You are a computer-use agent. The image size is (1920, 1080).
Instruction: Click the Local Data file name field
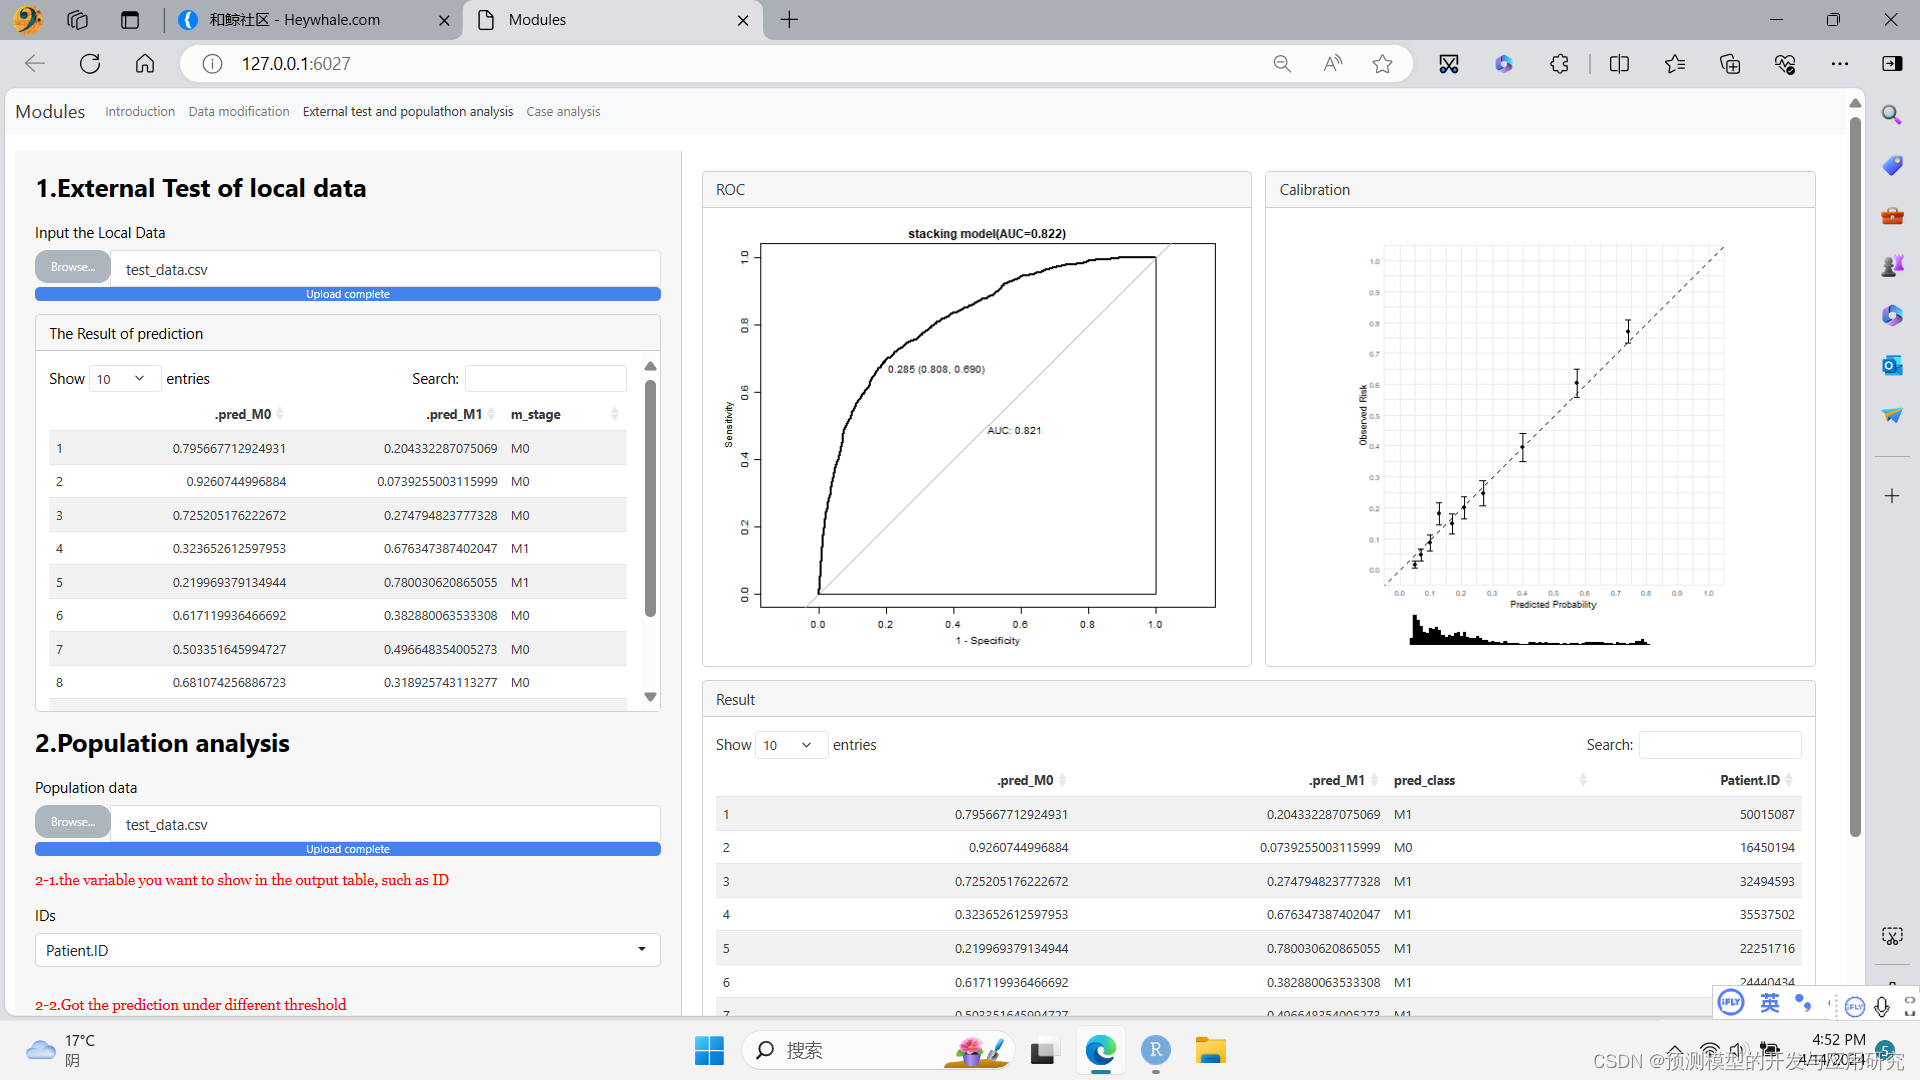(385, 269)
